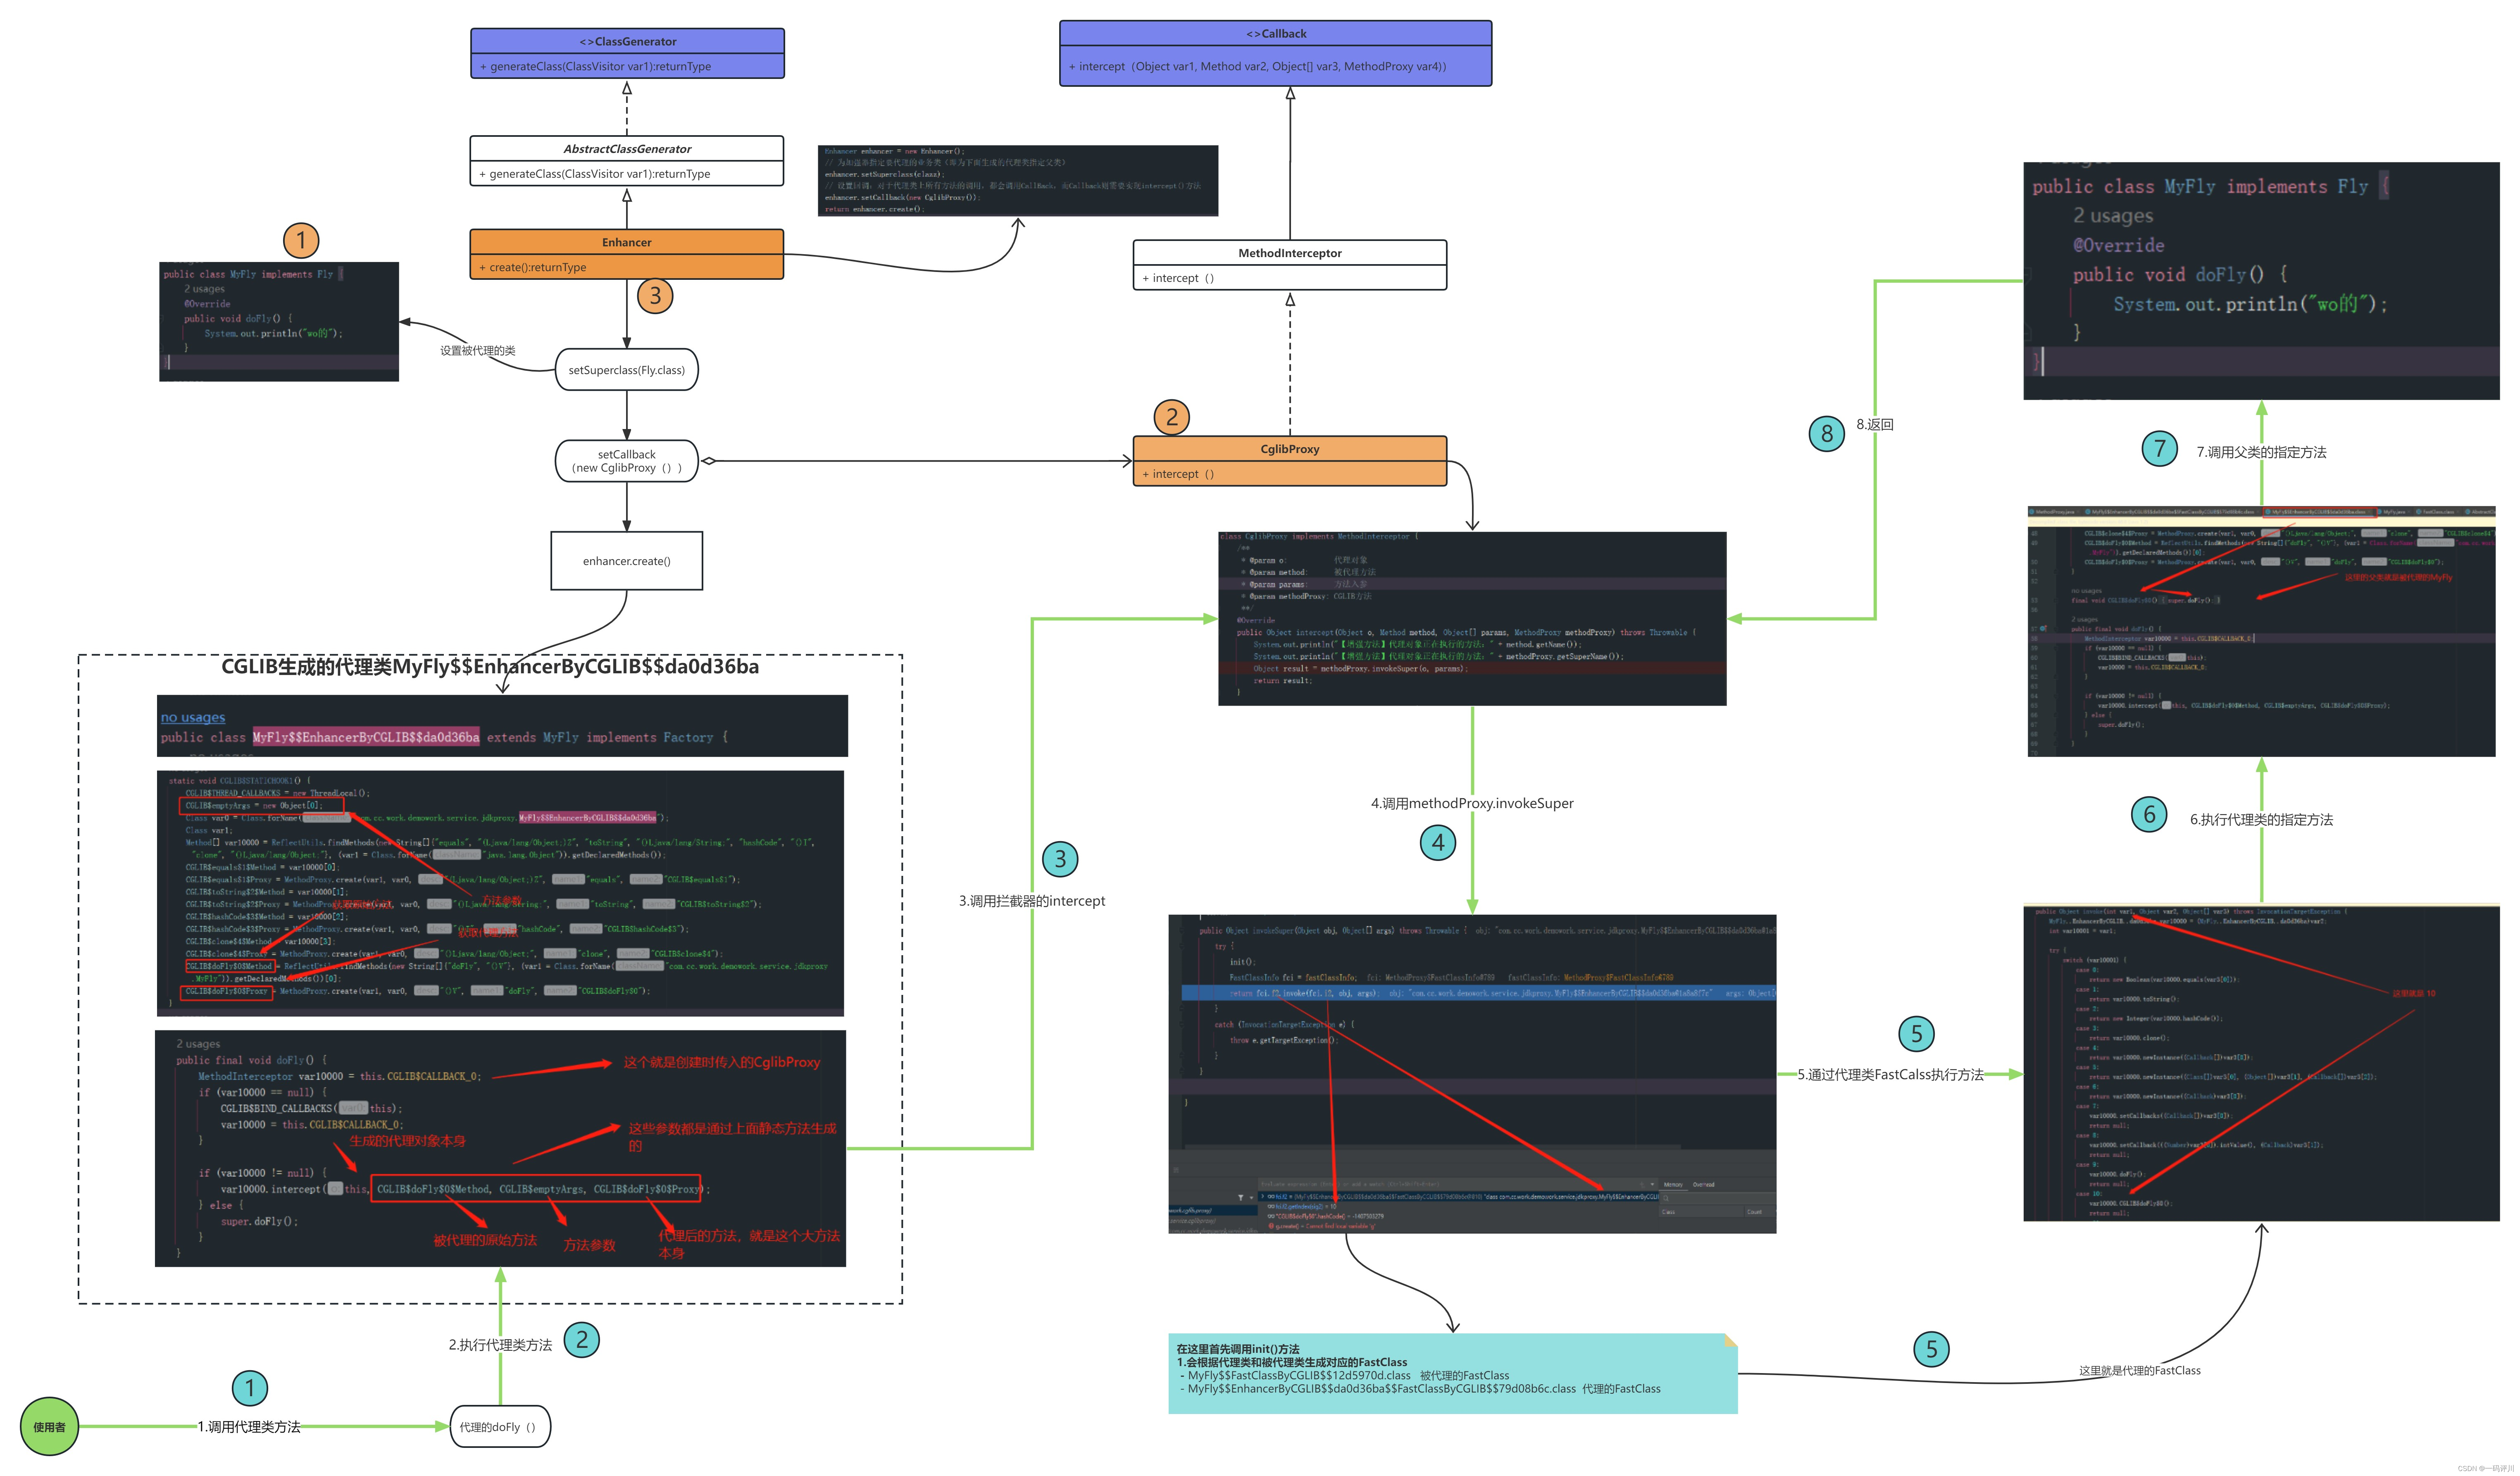The width and height of the screenshot is (2520, 1476).
Task: Open the small MyFly code snippet thumbnail on left
Action: pyautogui.click(x=279, y=321)
